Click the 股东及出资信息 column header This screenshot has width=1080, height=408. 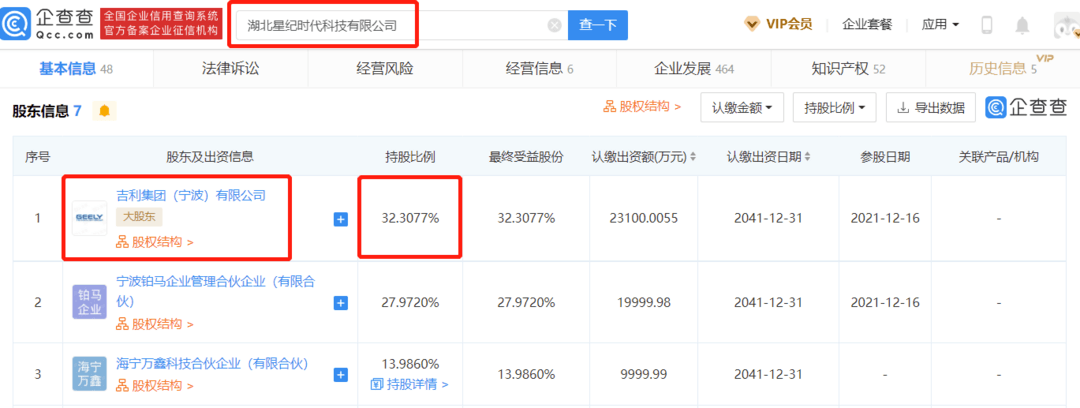[x=210, y=157]
